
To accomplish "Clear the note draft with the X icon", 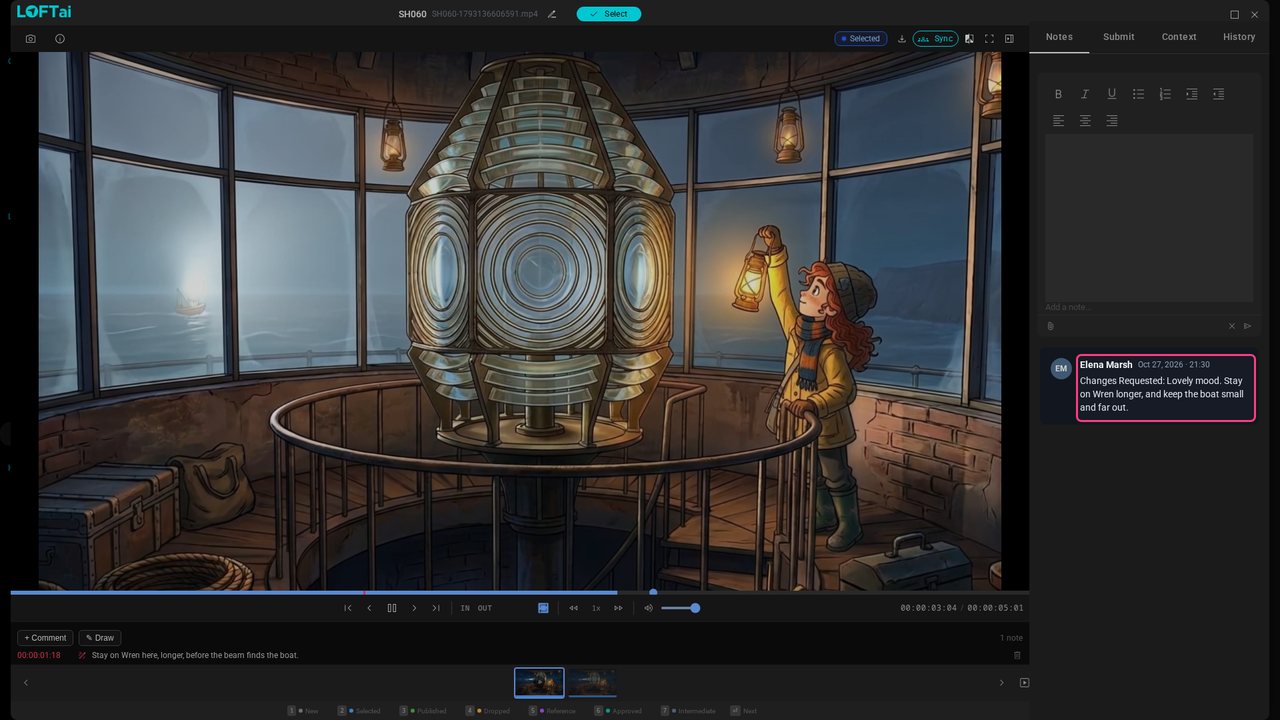I will tap(1232, 326).
